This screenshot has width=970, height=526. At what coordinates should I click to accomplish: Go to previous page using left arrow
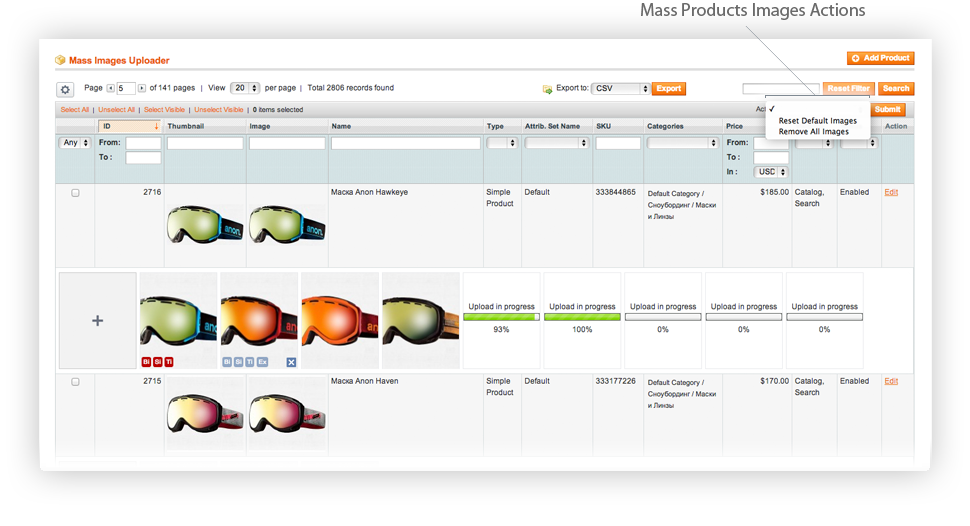click(x=110, y=89)
